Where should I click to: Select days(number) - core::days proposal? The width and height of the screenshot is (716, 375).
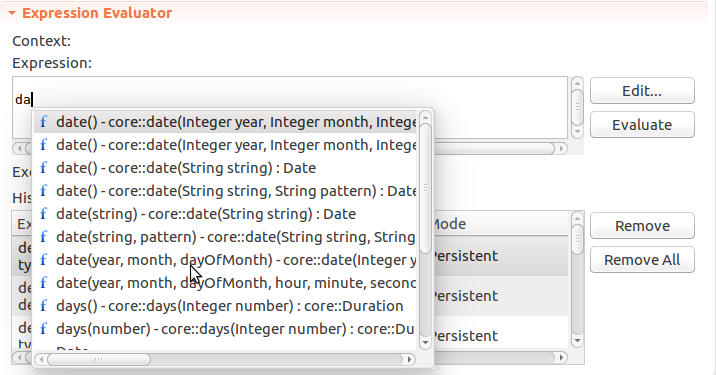click(x=225, y=329)
